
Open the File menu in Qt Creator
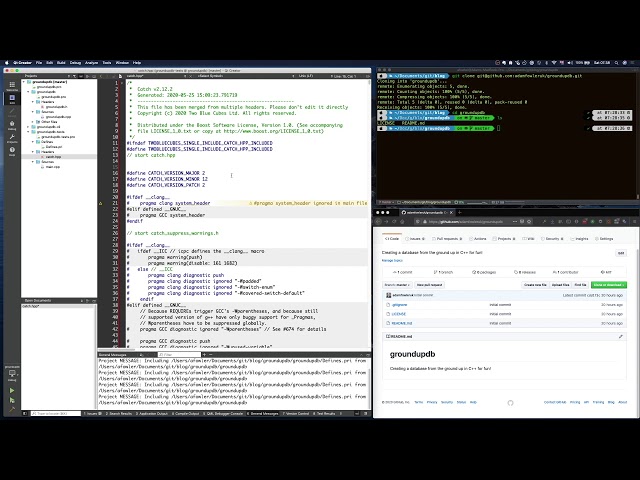pyautogui.click(x=39, y=63)
